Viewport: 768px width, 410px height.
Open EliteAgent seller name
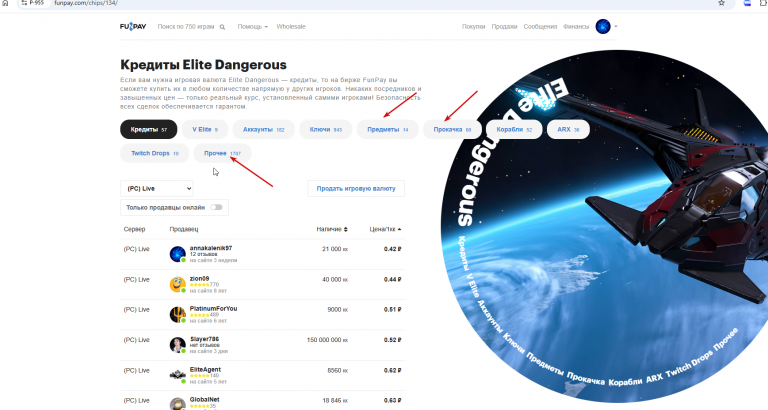pos(205,369)
